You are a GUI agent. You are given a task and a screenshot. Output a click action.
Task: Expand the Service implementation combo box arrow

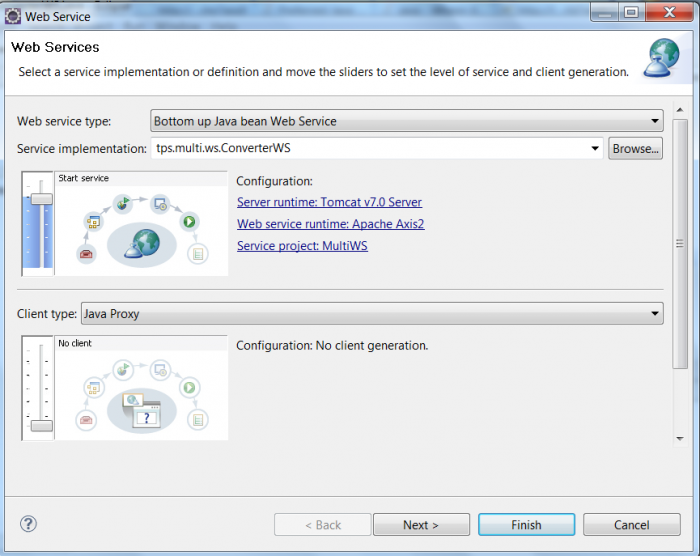coord(595,148)
